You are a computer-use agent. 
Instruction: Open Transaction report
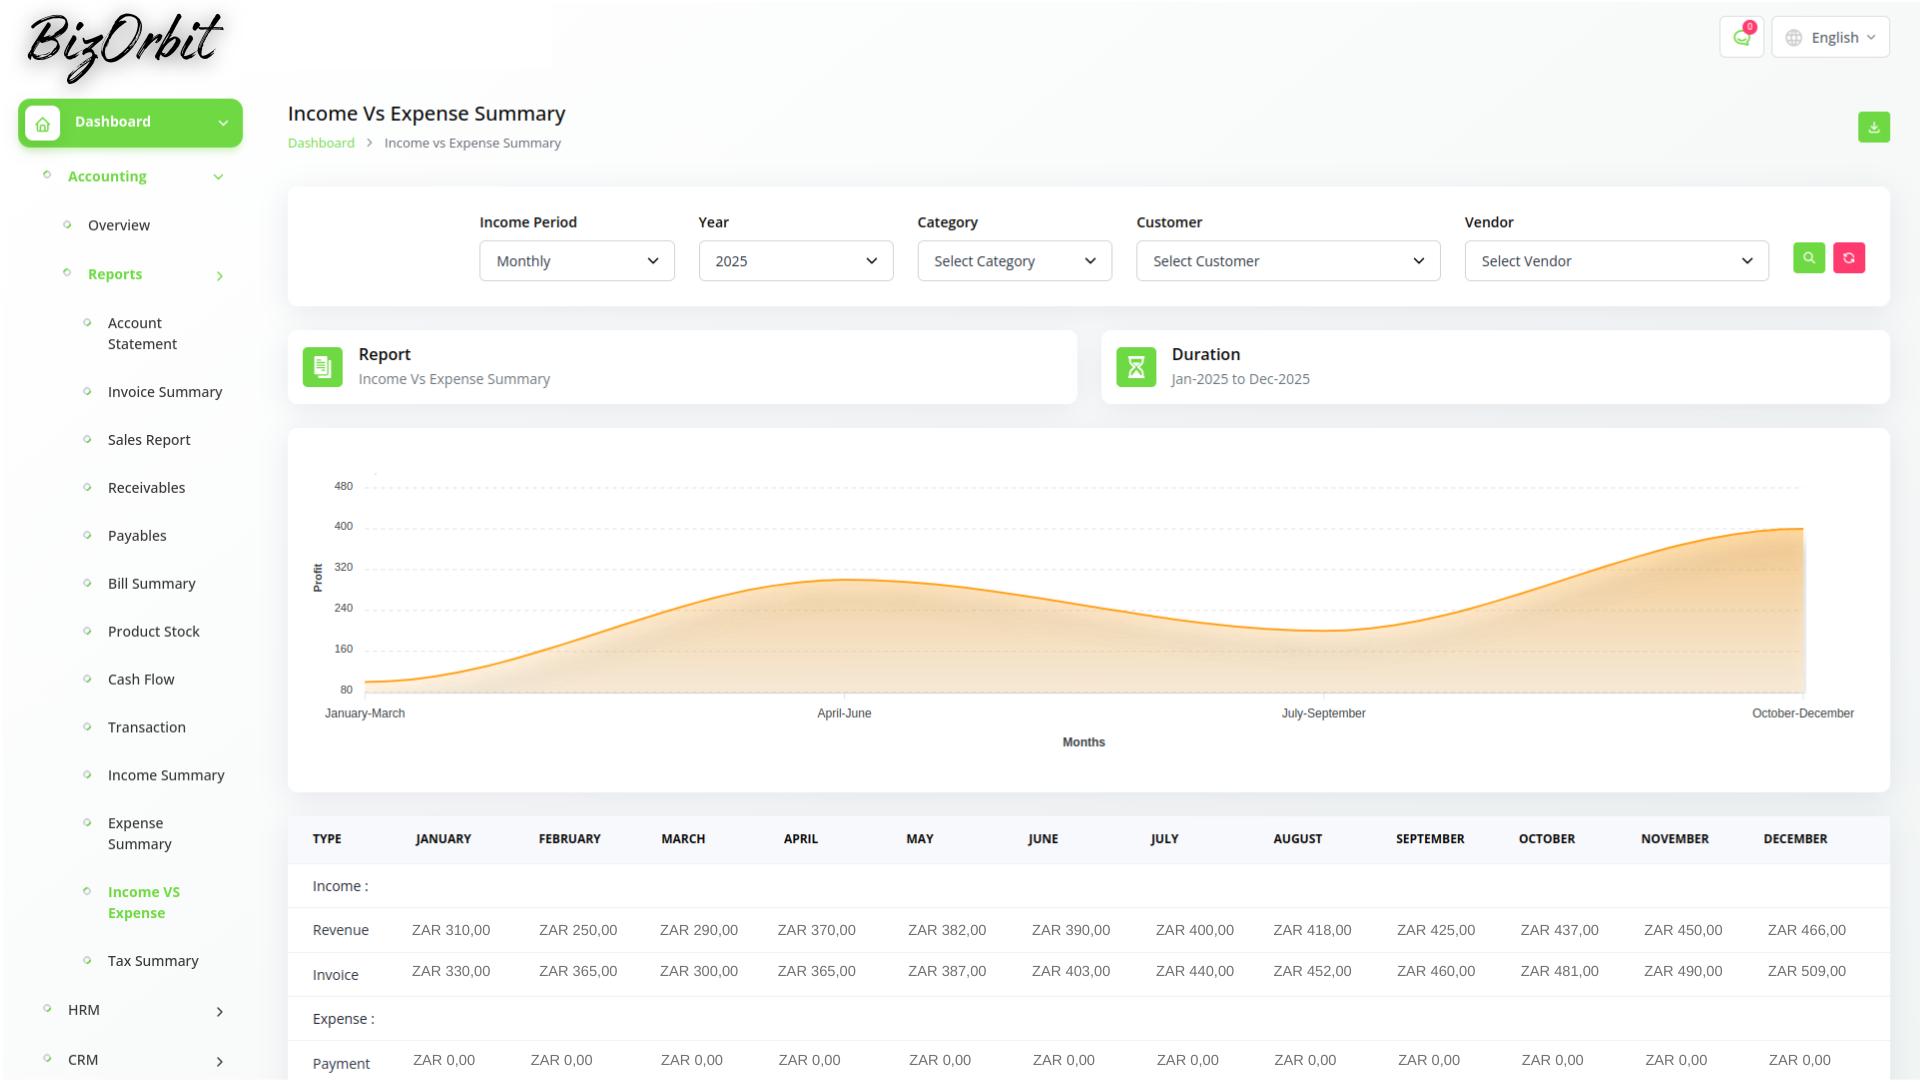(x=146, y=728)
